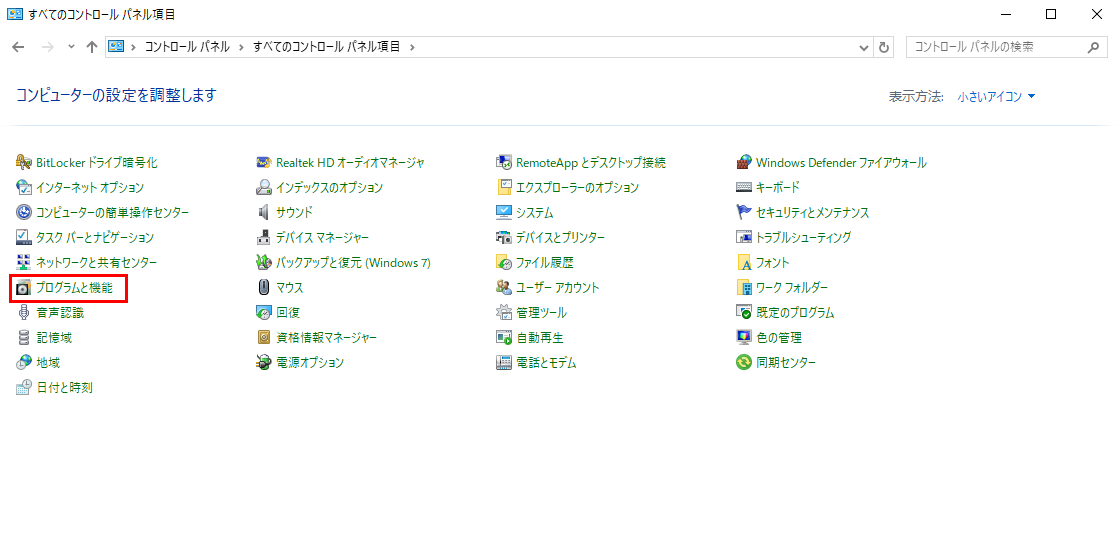Click the インターネット オプション icon

tap(23, 188)
